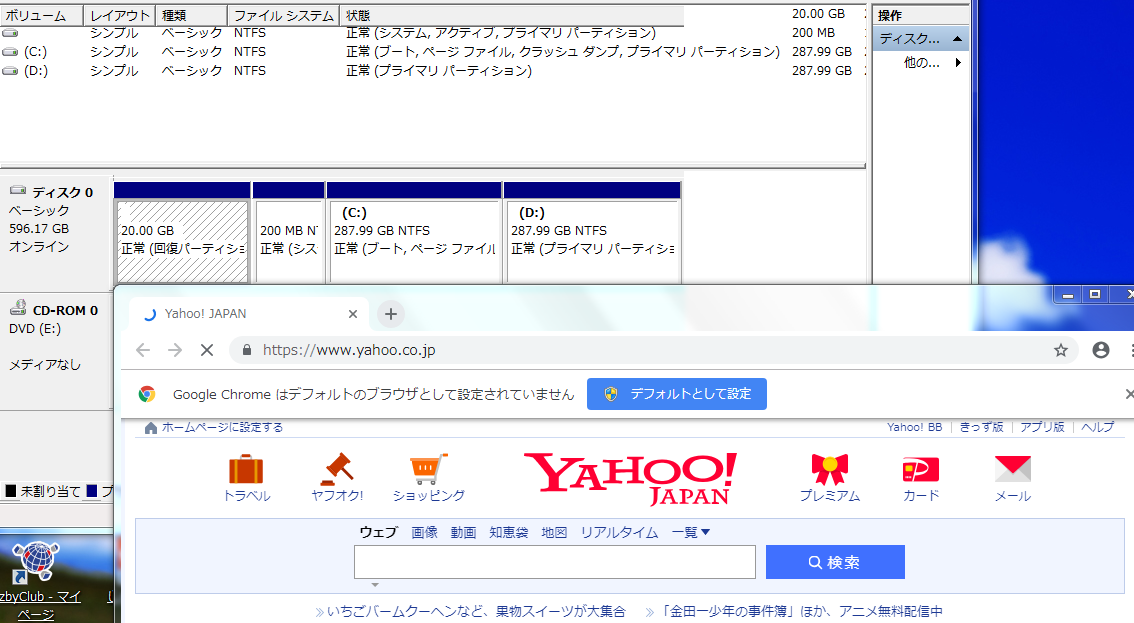
Task: Stop page loading with the X button
Action: [x=207, y=350]
